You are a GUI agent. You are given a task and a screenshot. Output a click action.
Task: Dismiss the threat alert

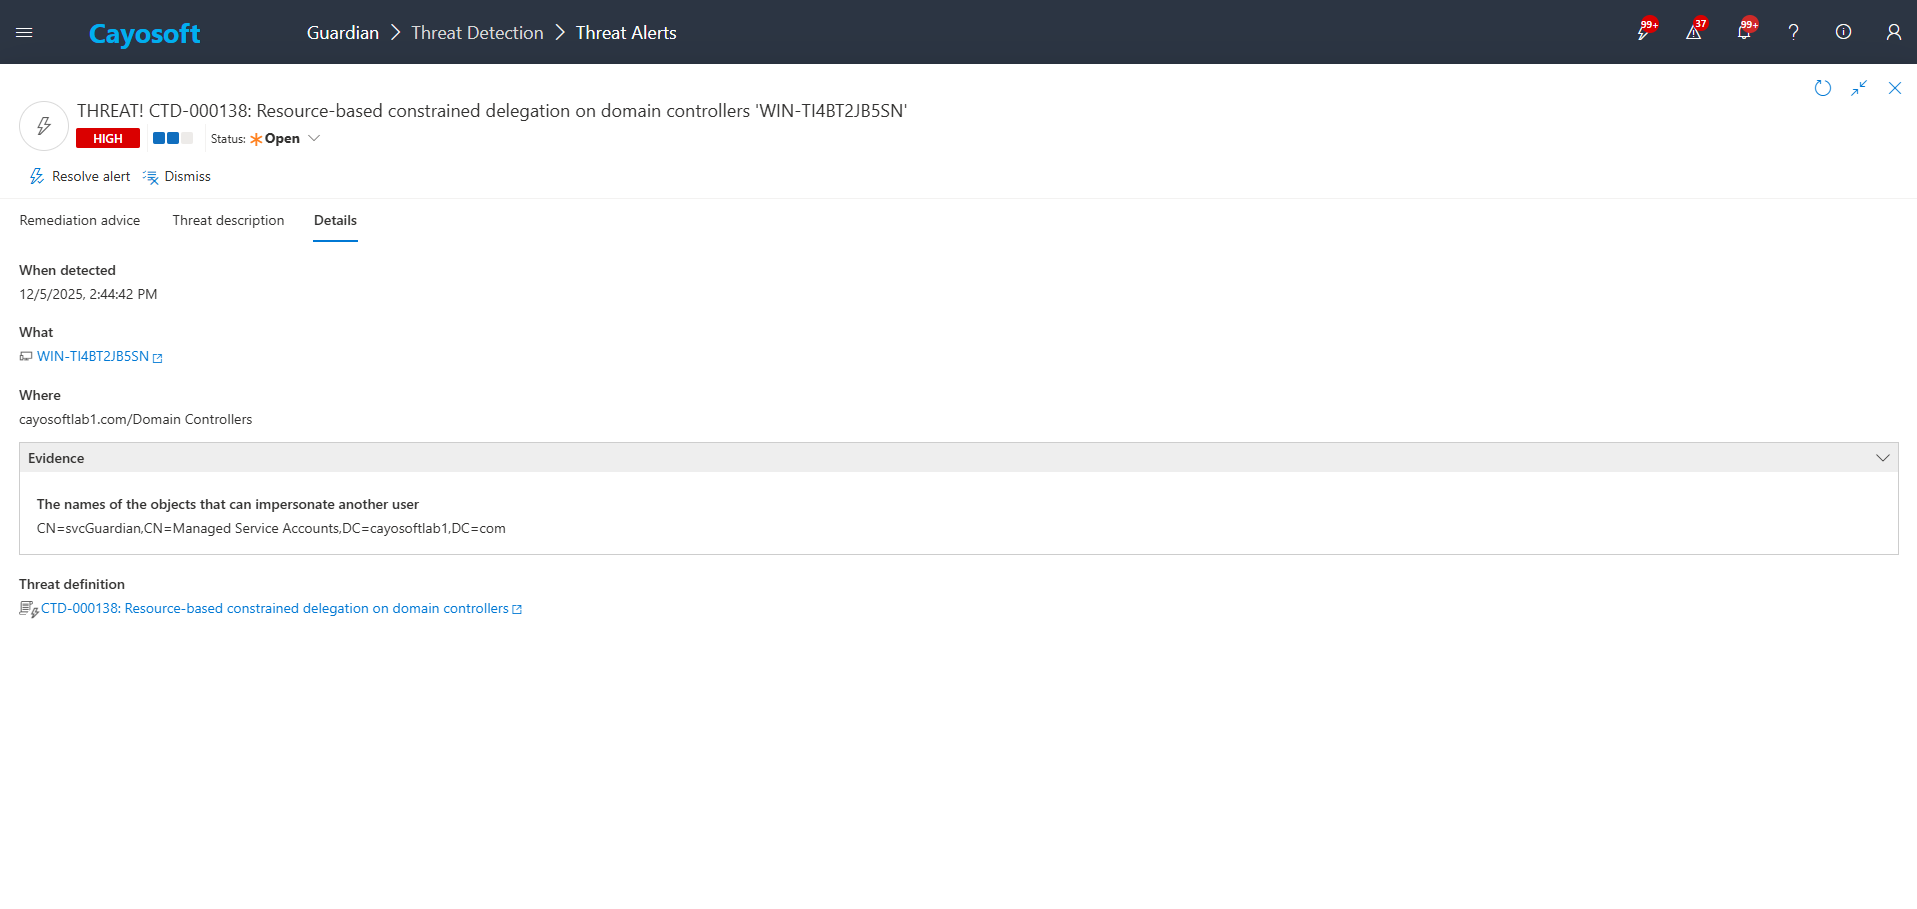tap(178, 177)
